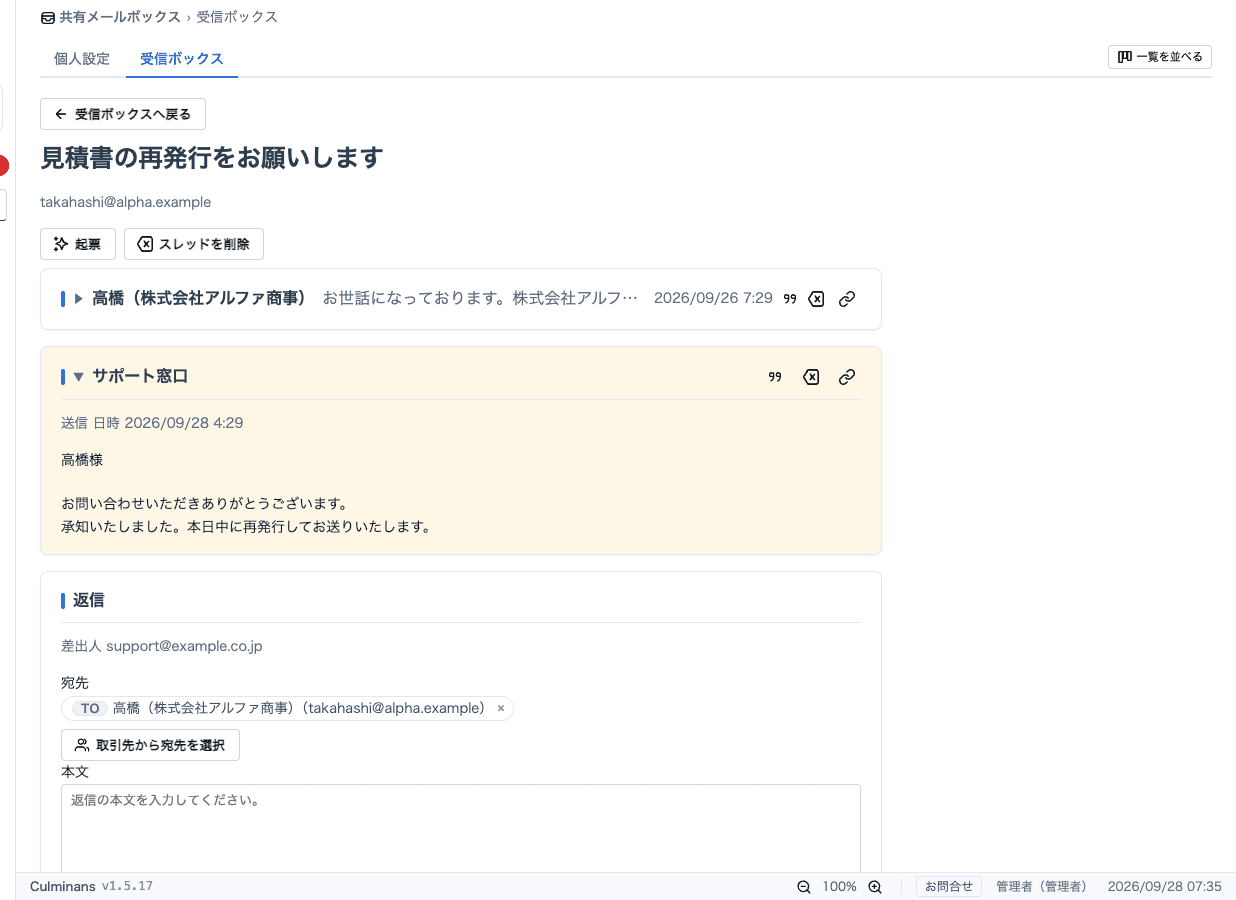Click the takahashi@alpha.example sender address

tap(126, 202)
